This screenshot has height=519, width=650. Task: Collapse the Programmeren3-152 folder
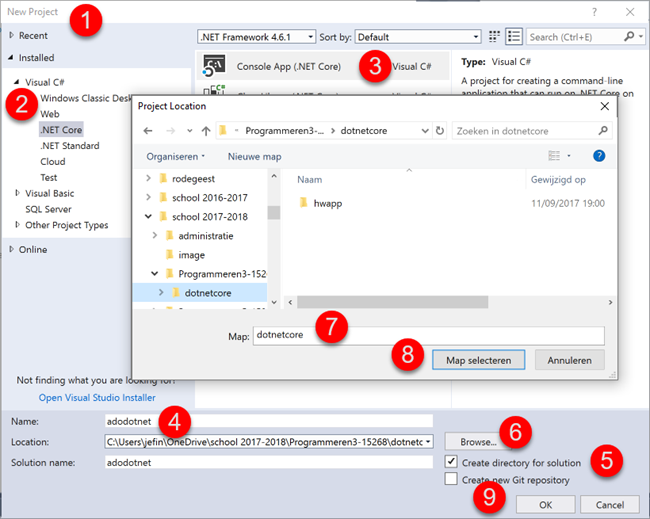tap(155, 273)
